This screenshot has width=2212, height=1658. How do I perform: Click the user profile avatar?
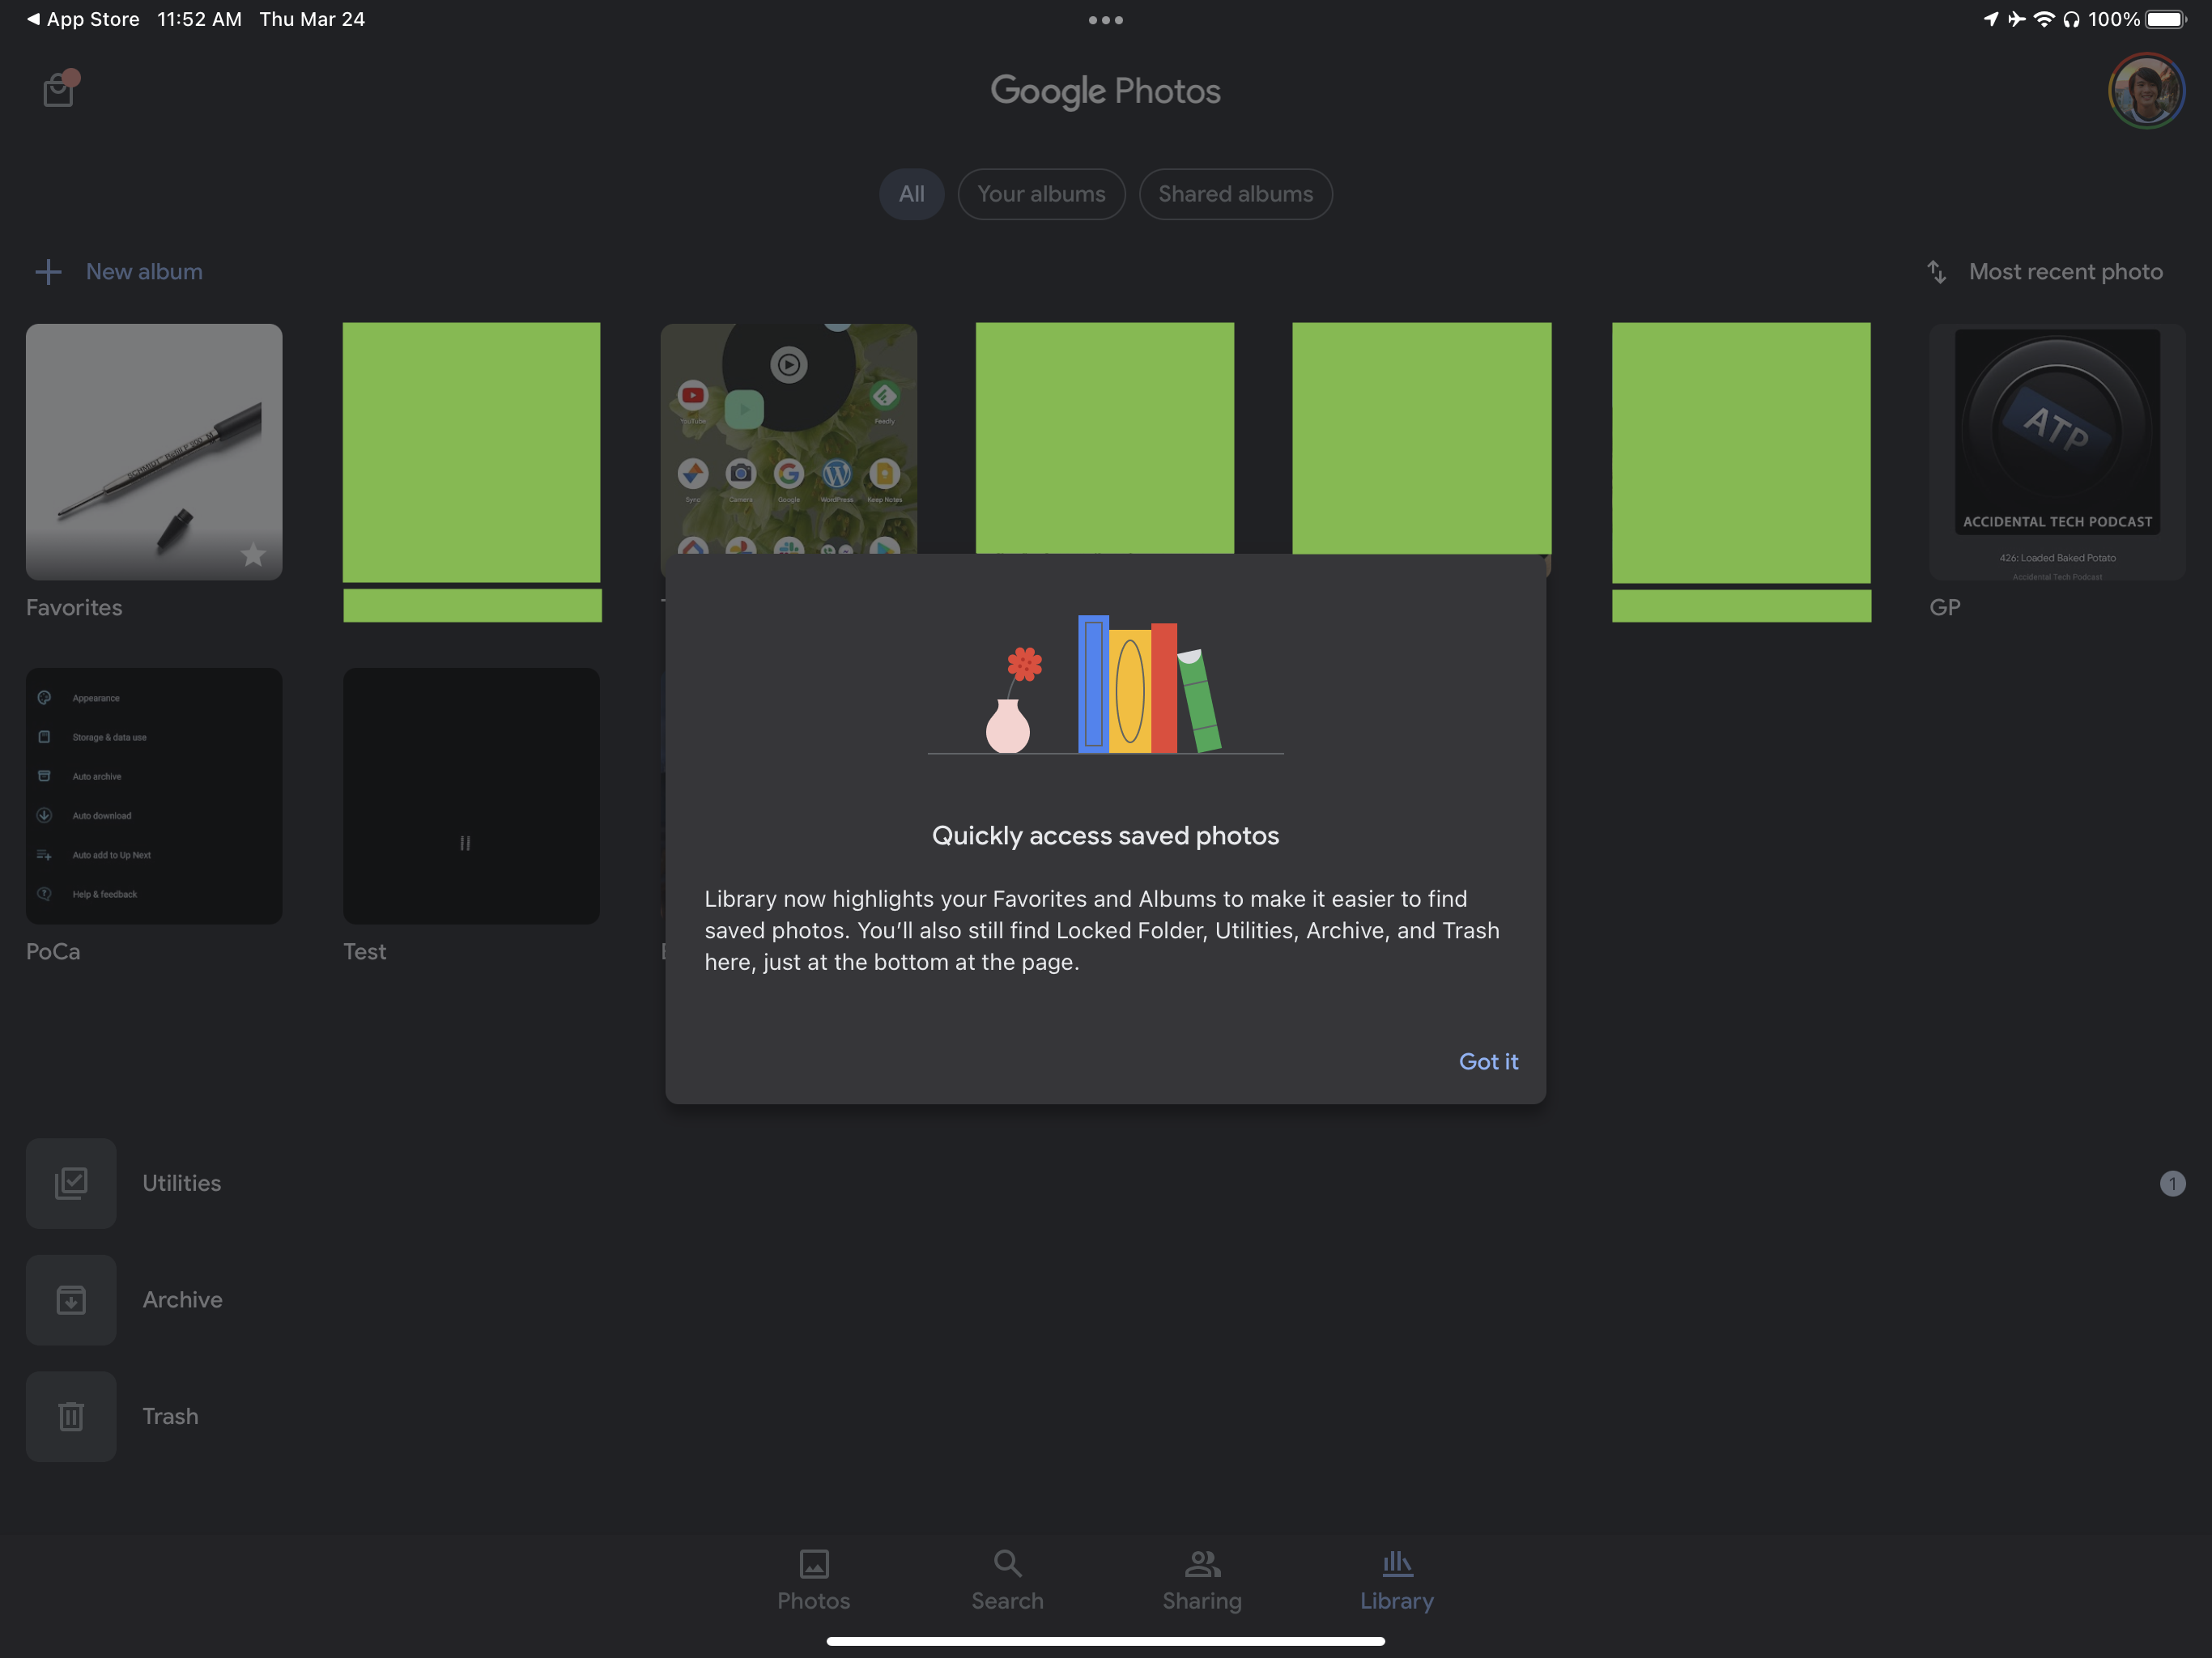2144,92
